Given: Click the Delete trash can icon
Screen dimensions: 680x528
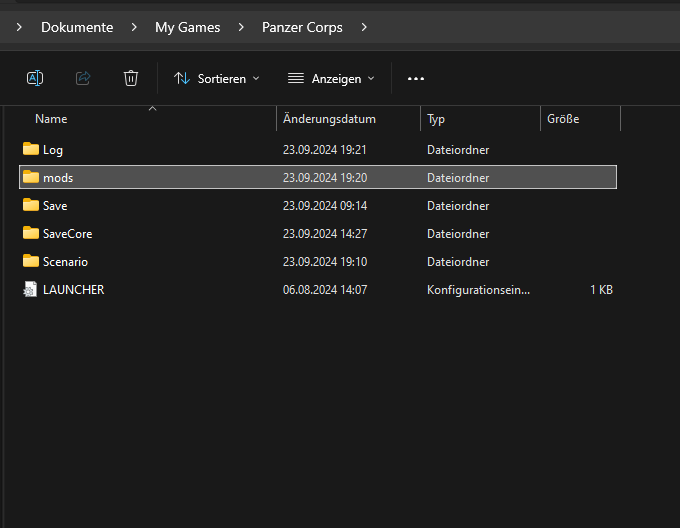Looking at the screenshot, I should [x=131, y=78].
